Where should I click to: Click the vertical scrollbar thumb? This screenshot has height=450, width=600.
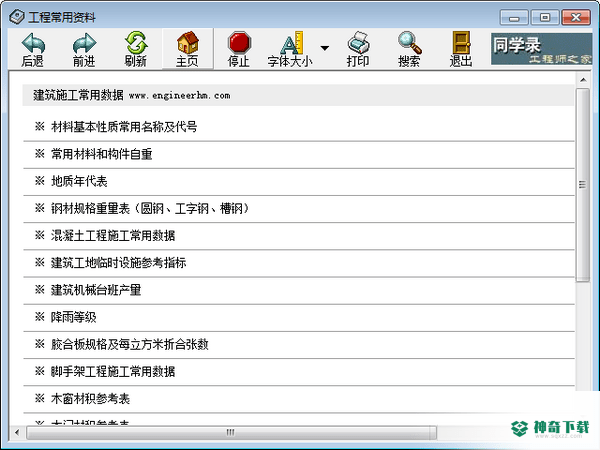coord(583,185)
